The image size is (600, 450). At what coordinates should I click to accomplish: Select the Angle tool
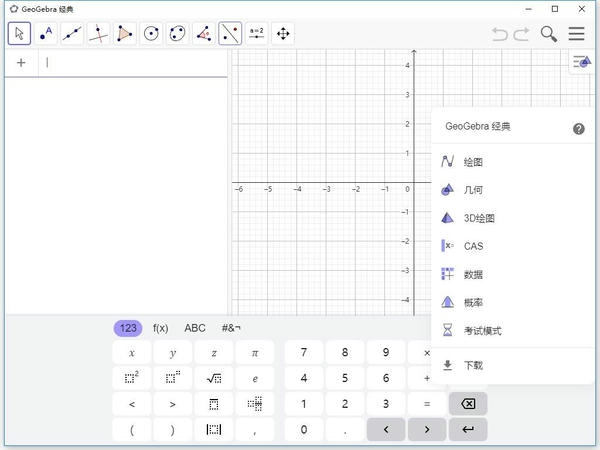click(x=204, y=34)
